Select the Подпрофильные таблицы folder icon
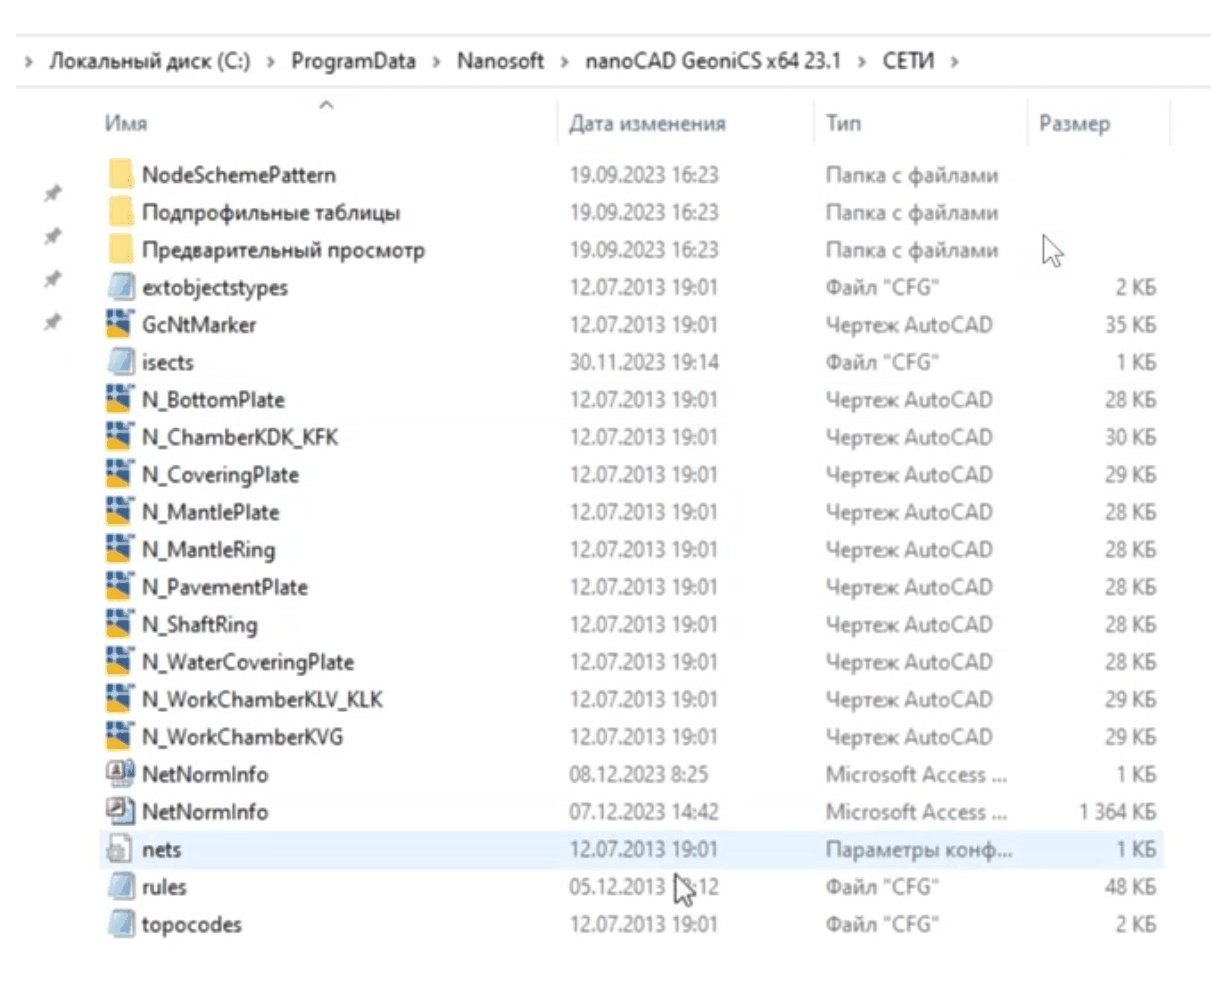 (121, 213)
